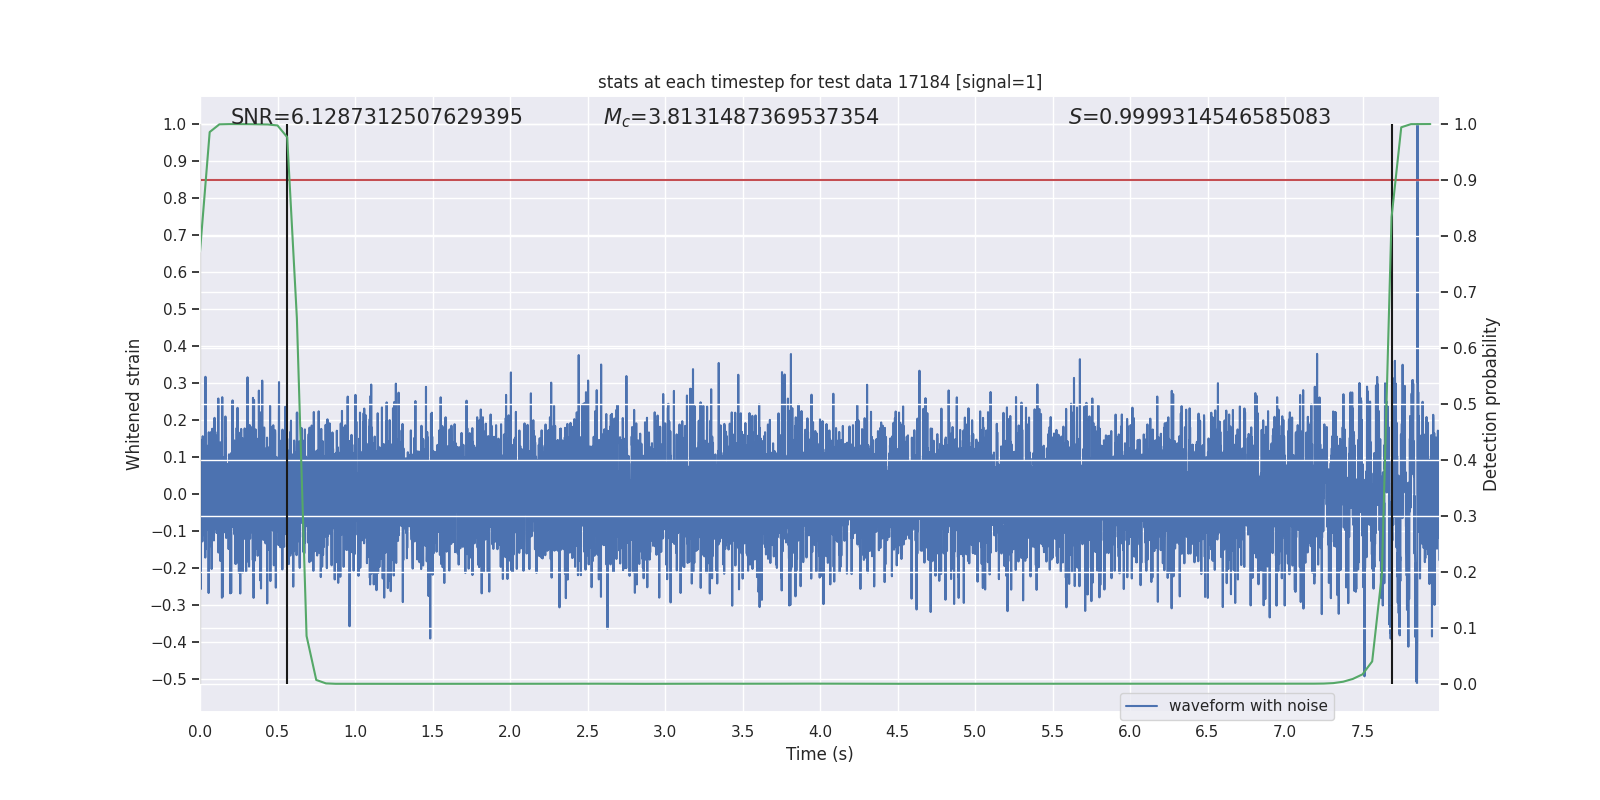1600x800 pixels.
Task: Click the 5.5 tick on the time axis
Action: point(1052,731)
